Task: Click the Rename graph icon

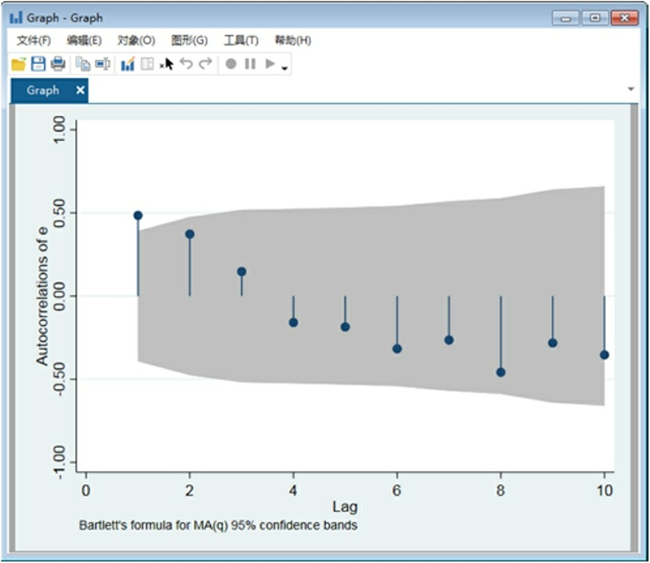Action: pos(102,64)
